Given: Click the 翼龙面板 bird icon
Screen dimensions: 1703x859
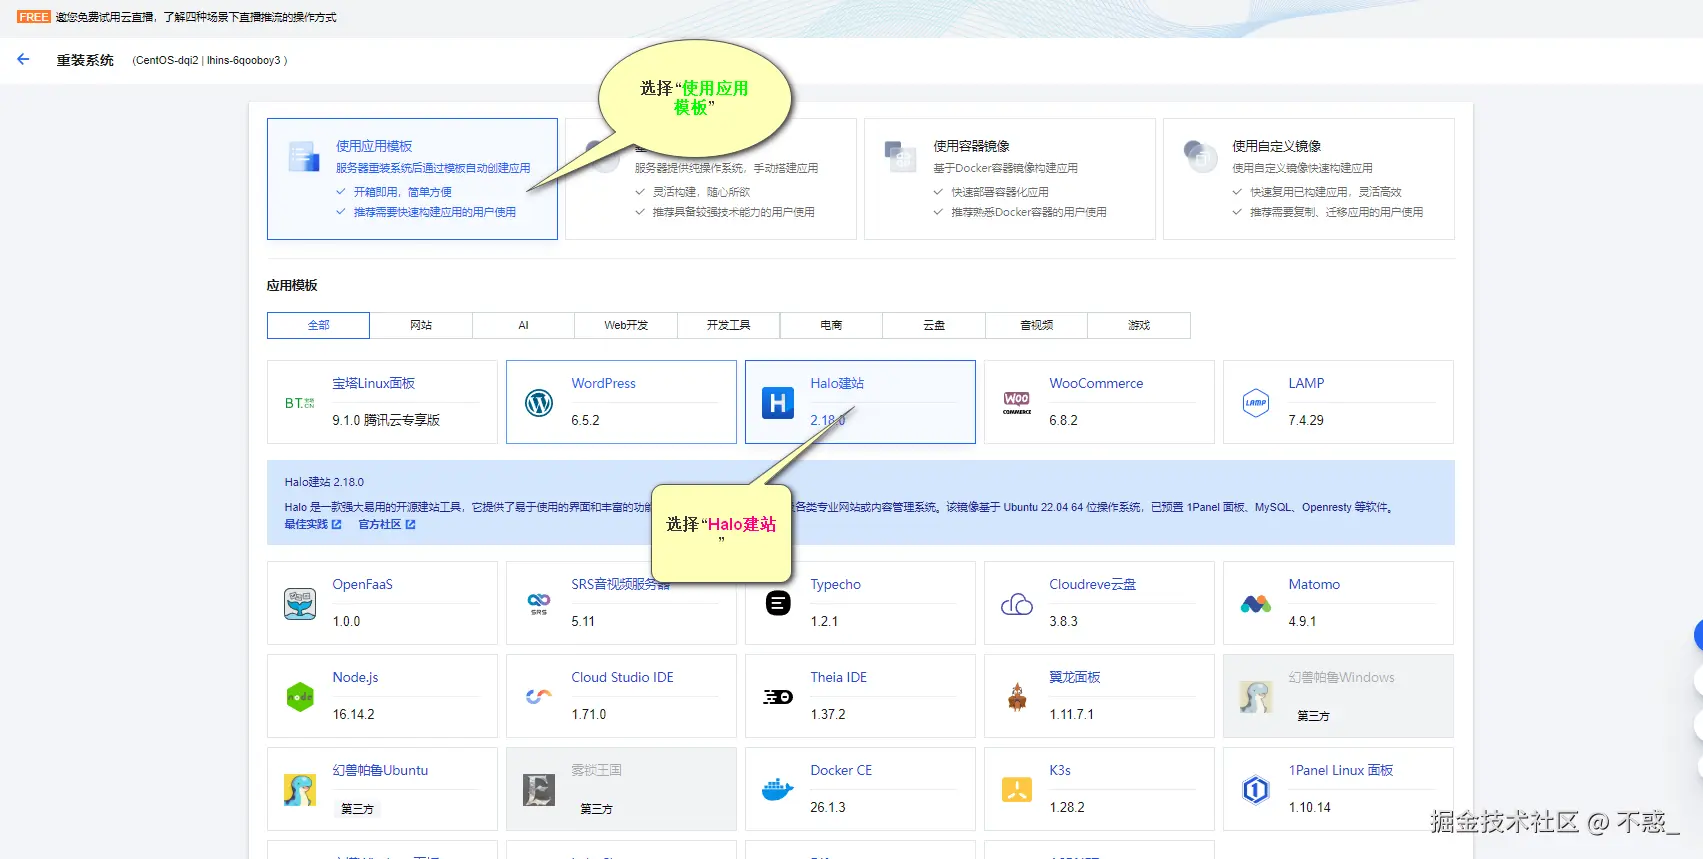Looking at the screenshot, I should click(x=1017, y=697).
